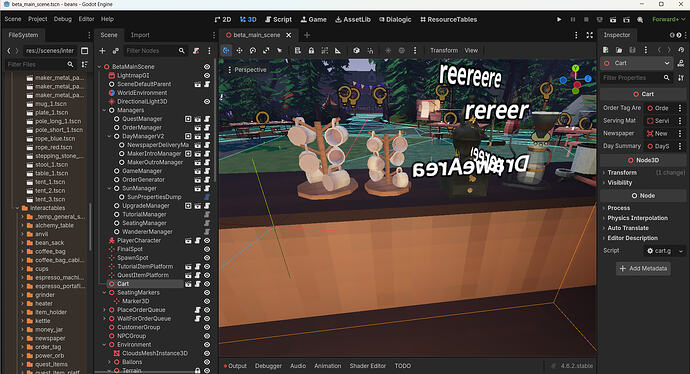Toggle distraction-free mode in viewport
The height and width of the screenshot is (374, 690).
pyautogui.click(x=590, y=35)
